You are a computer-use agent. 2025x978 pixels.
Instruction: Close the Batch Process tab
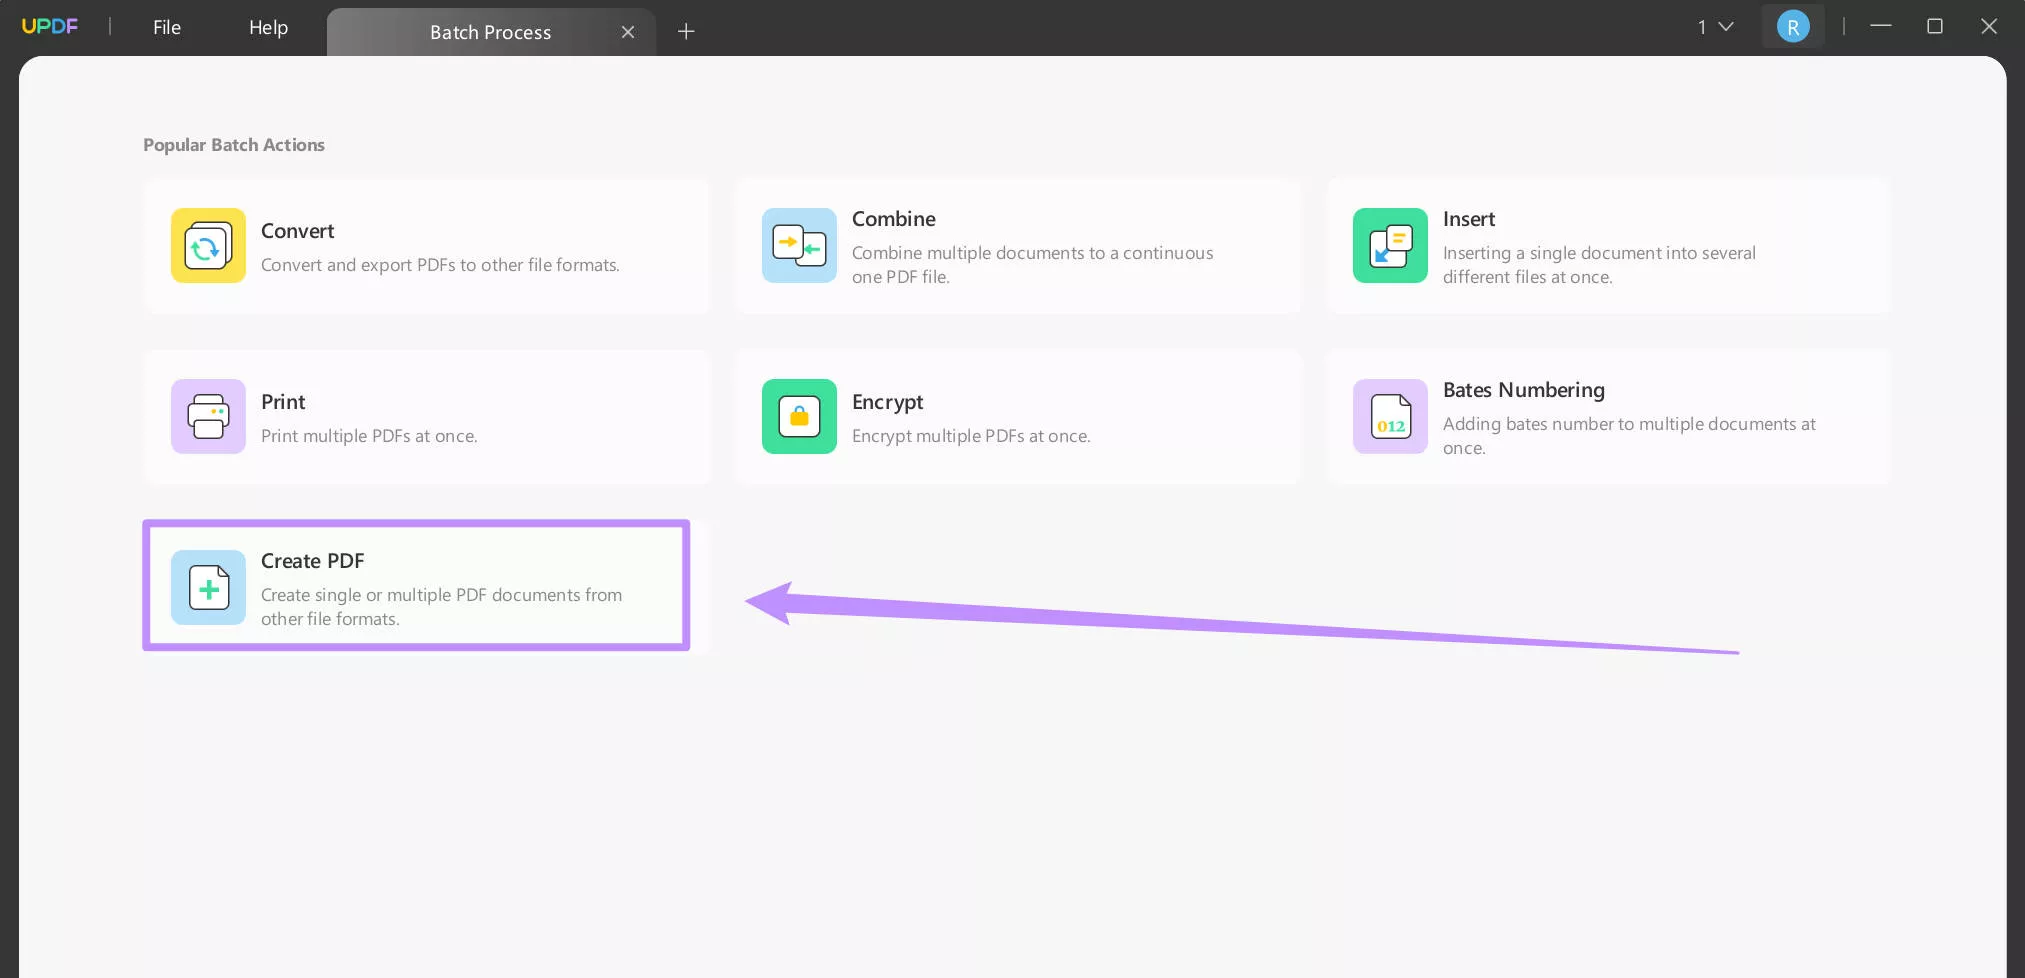[628, 31]
